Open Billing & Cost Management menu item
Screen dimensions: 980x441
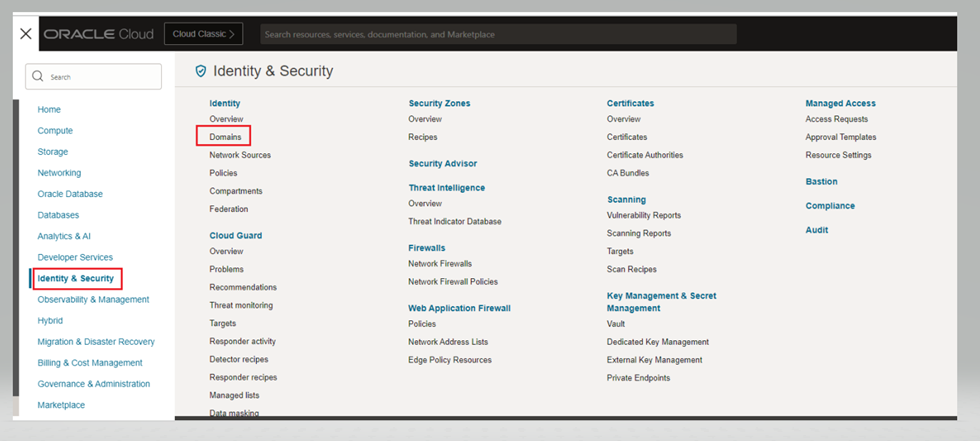tap(90, 363)
